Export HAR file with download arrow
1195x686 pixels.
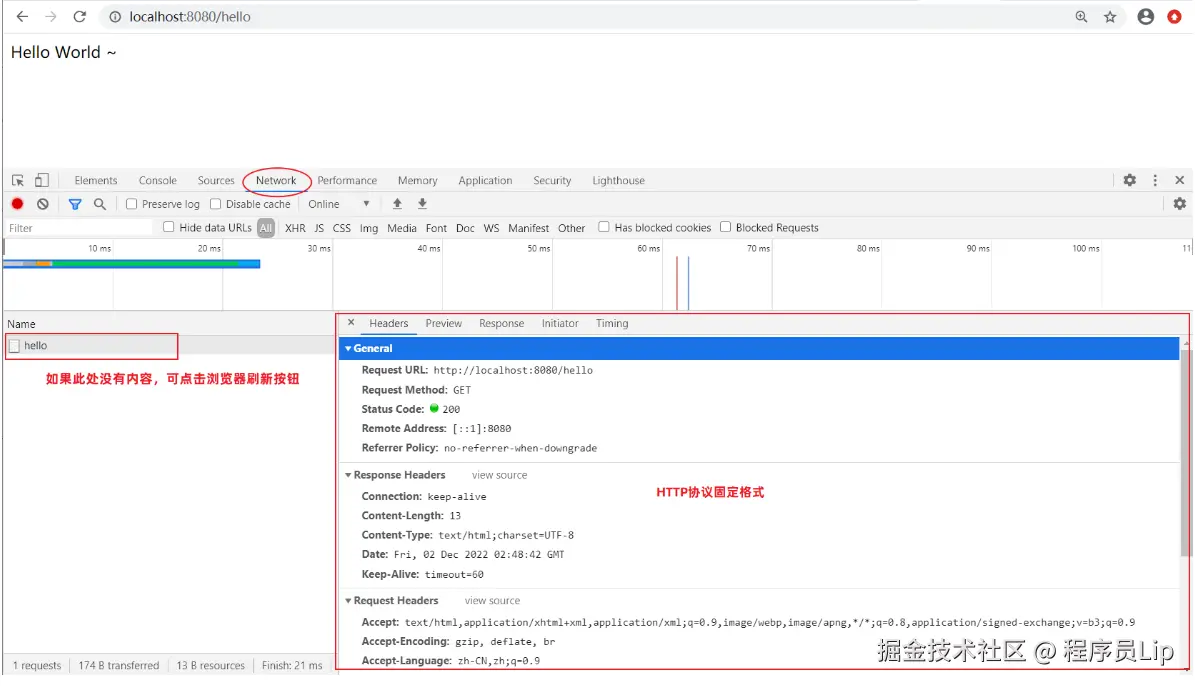pos(422,204)
